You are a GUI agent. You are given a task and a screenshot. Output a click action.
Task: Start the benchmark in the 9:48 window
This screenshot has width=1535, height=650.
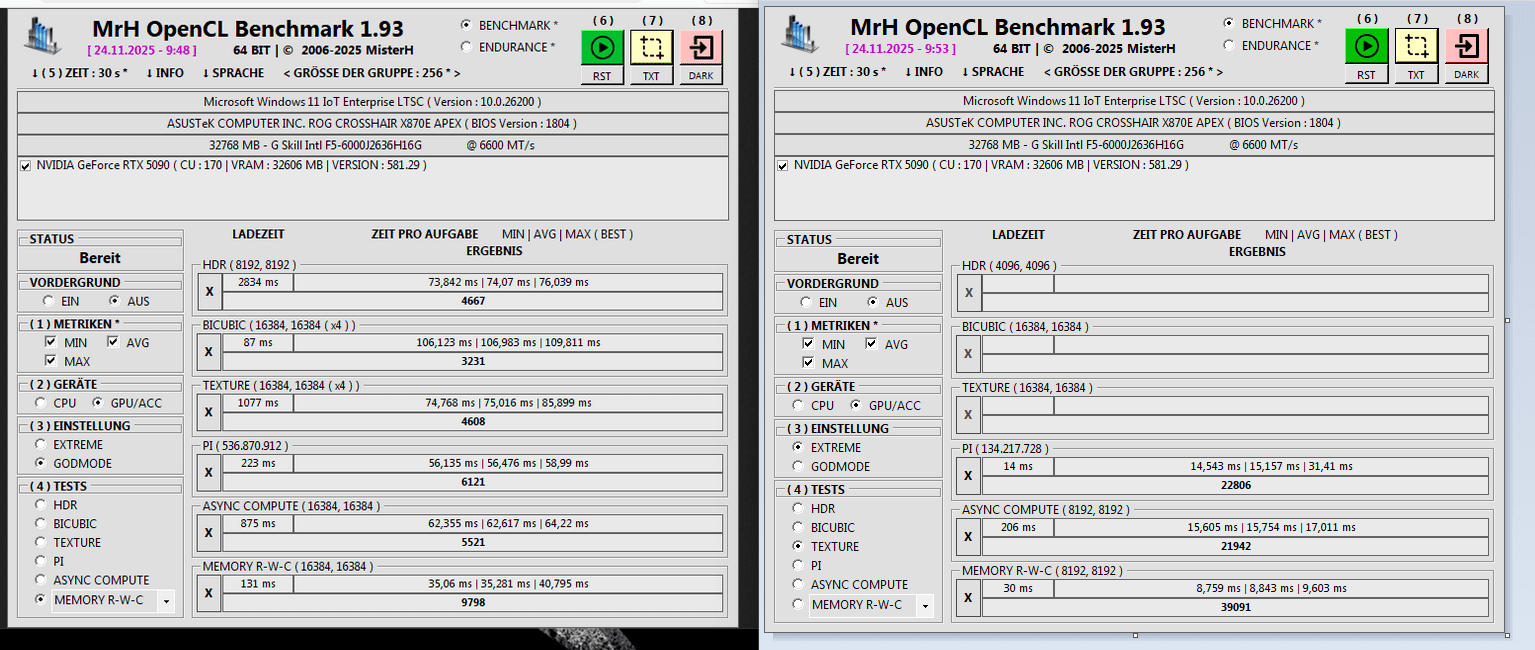602,48
